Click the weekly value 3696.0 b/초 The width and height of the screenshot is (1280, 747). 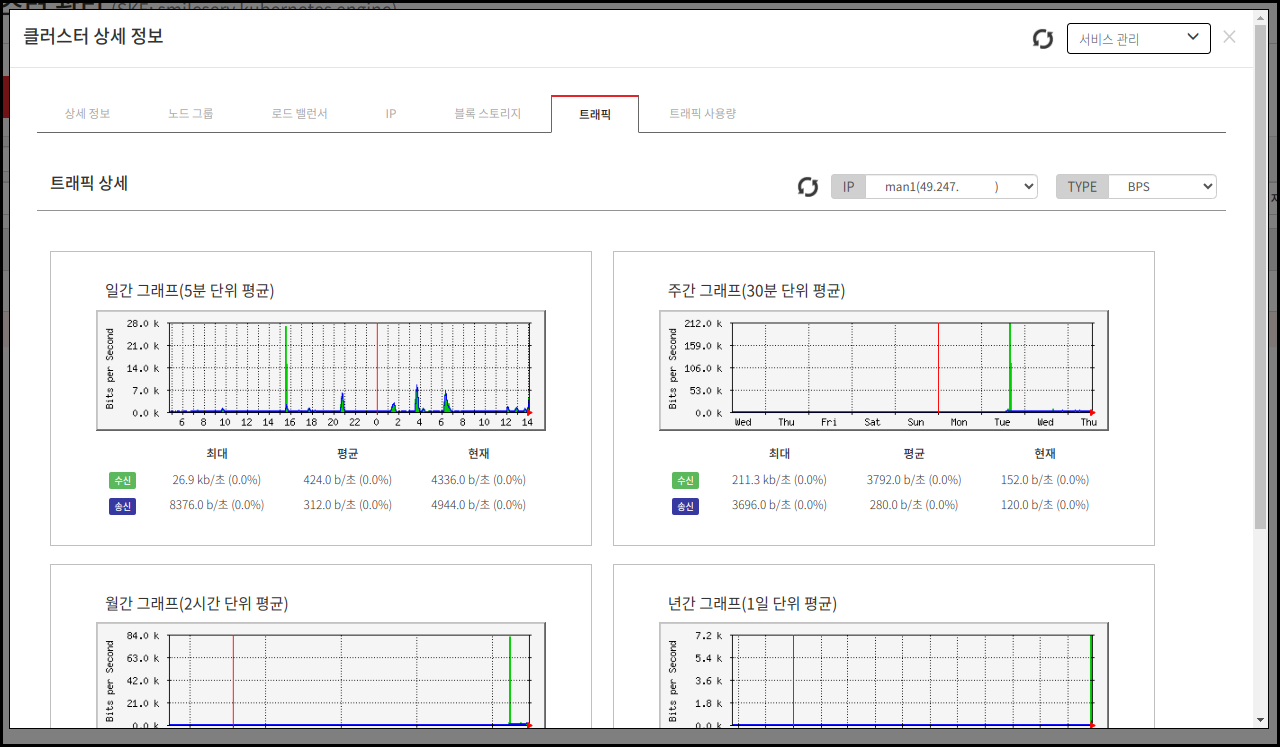pyautogui.click(x=780, y=505)
